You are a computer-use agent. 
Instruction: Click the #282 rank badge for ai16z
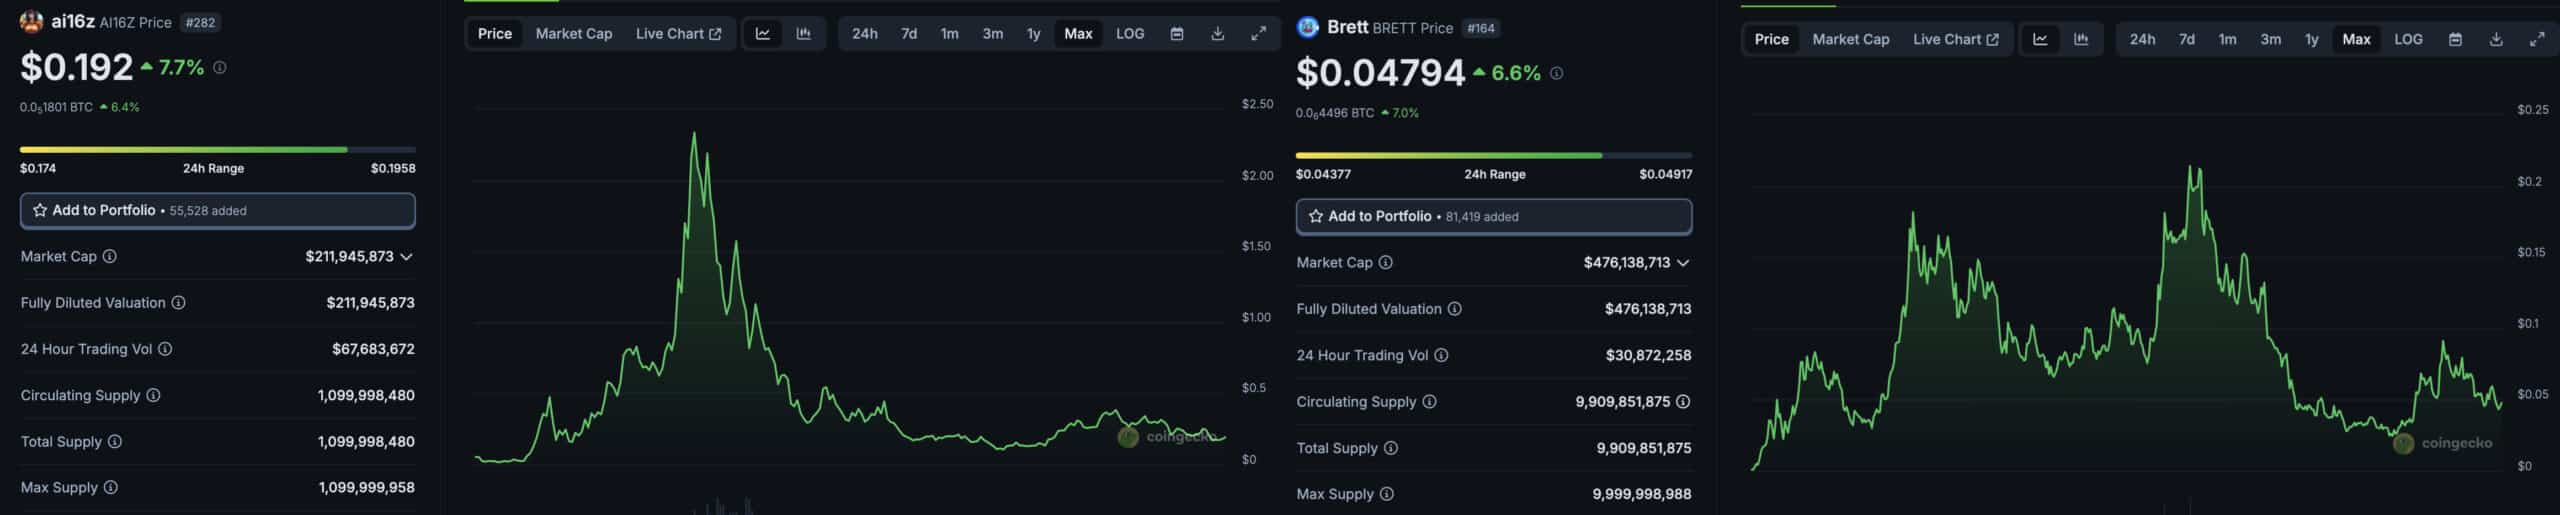pos(201,23)
